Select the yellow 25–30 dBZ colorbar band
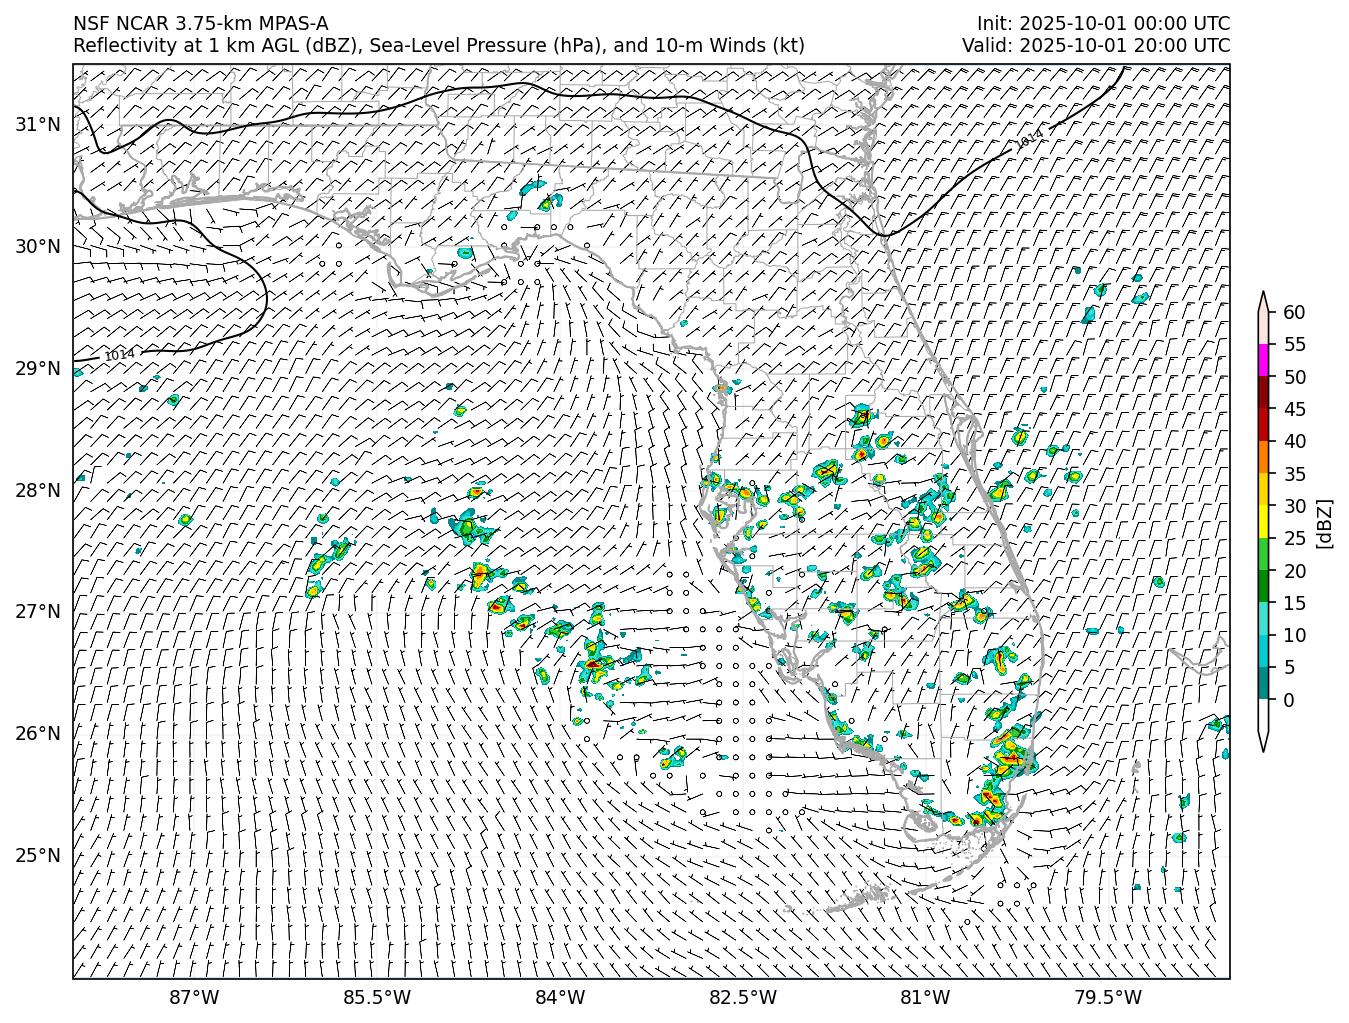Image resolution: width=1349 pixels, height=1023 pixels. tap(1263, 522)
